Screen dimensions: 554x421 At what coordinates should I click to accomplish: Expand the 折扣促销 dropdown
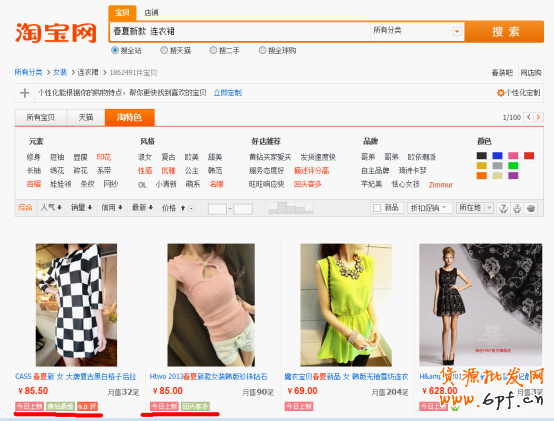tap(429, 208)
